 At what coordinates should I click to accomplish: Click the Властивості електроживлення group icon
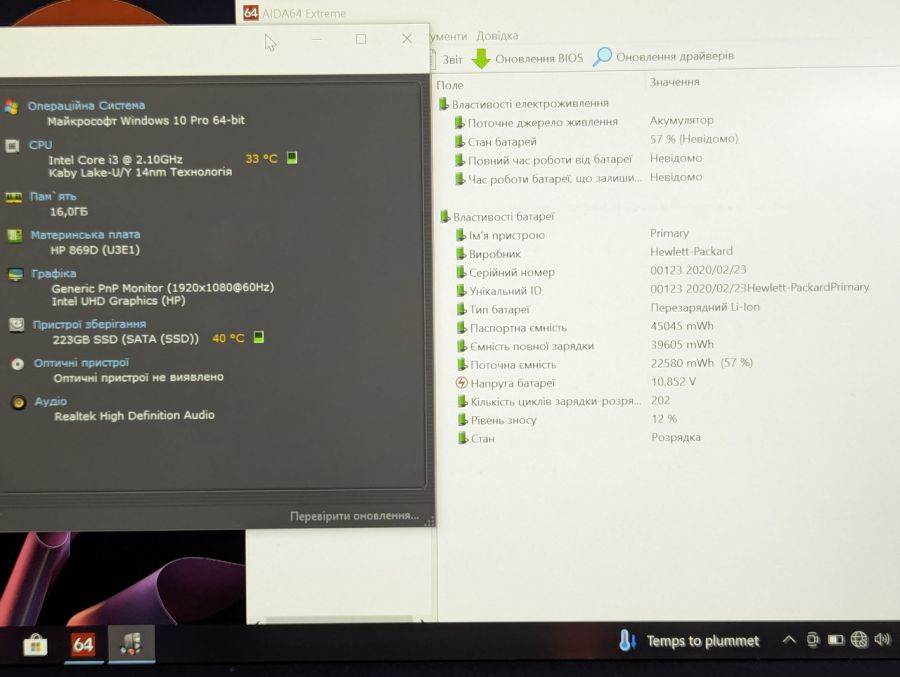(x=443, y=104)
